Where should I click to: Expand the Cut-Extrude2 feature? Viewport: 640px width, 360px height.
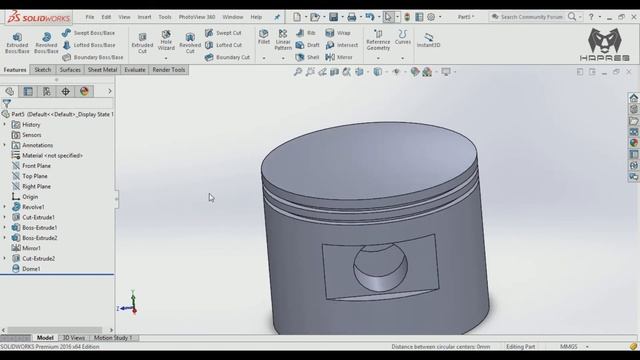tap(4, 258)
